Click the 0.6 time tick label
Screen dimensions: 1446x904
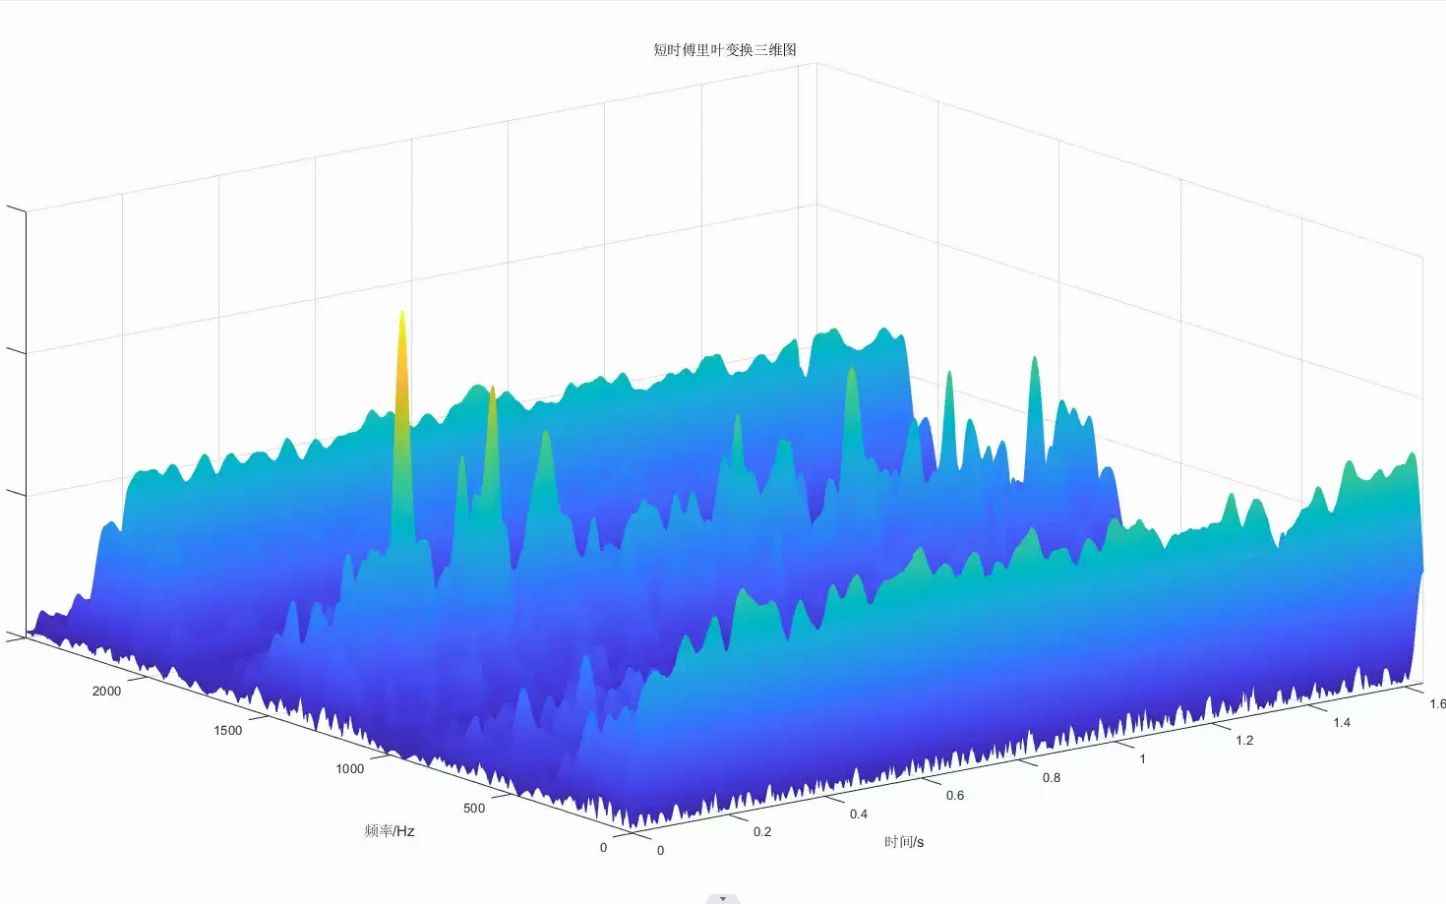(x=955, y=795)
